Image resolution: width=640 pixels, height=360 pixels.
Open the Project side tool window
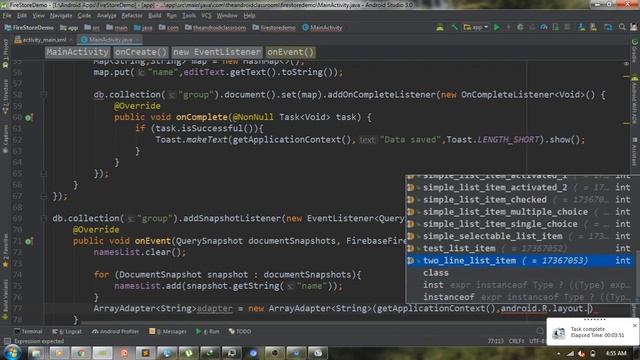pyautogui.click(x=5, y=53)
